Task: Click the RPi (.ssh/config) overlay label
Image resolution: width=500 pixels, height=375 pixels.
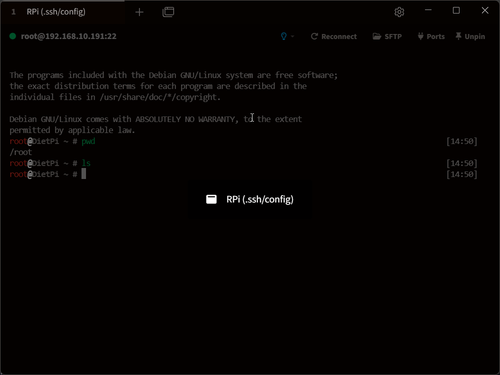Action: [x=260, y=199]
